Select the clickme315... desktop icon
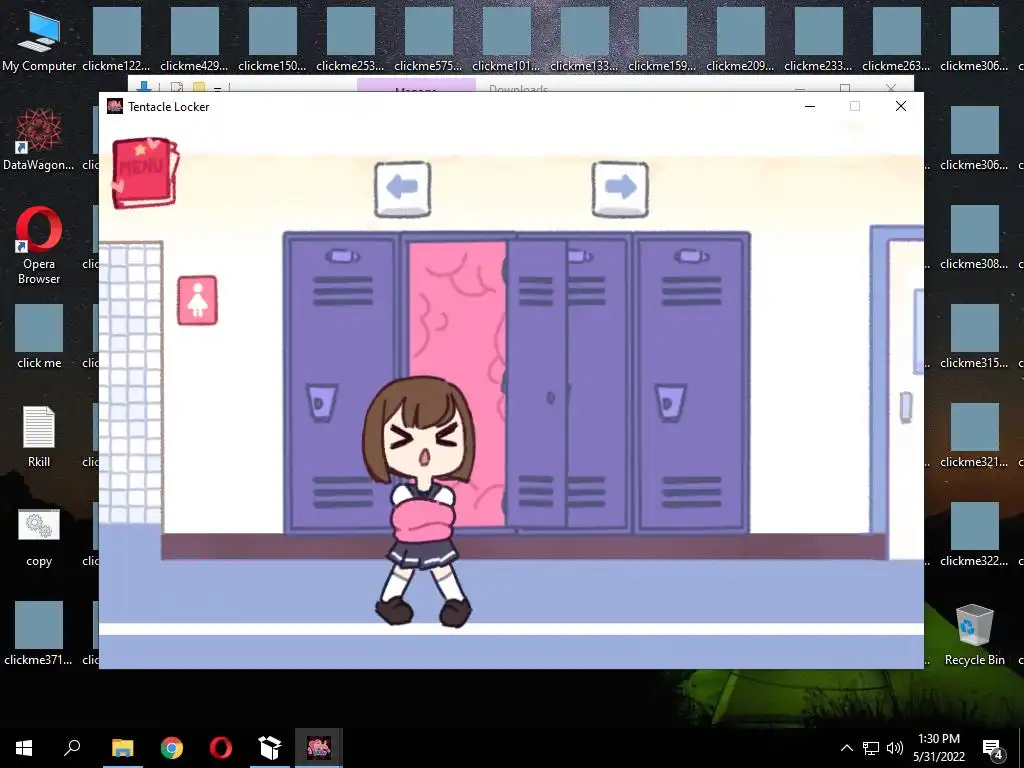The width and height of the screenshot is (1024, 768). pos(974,337)
